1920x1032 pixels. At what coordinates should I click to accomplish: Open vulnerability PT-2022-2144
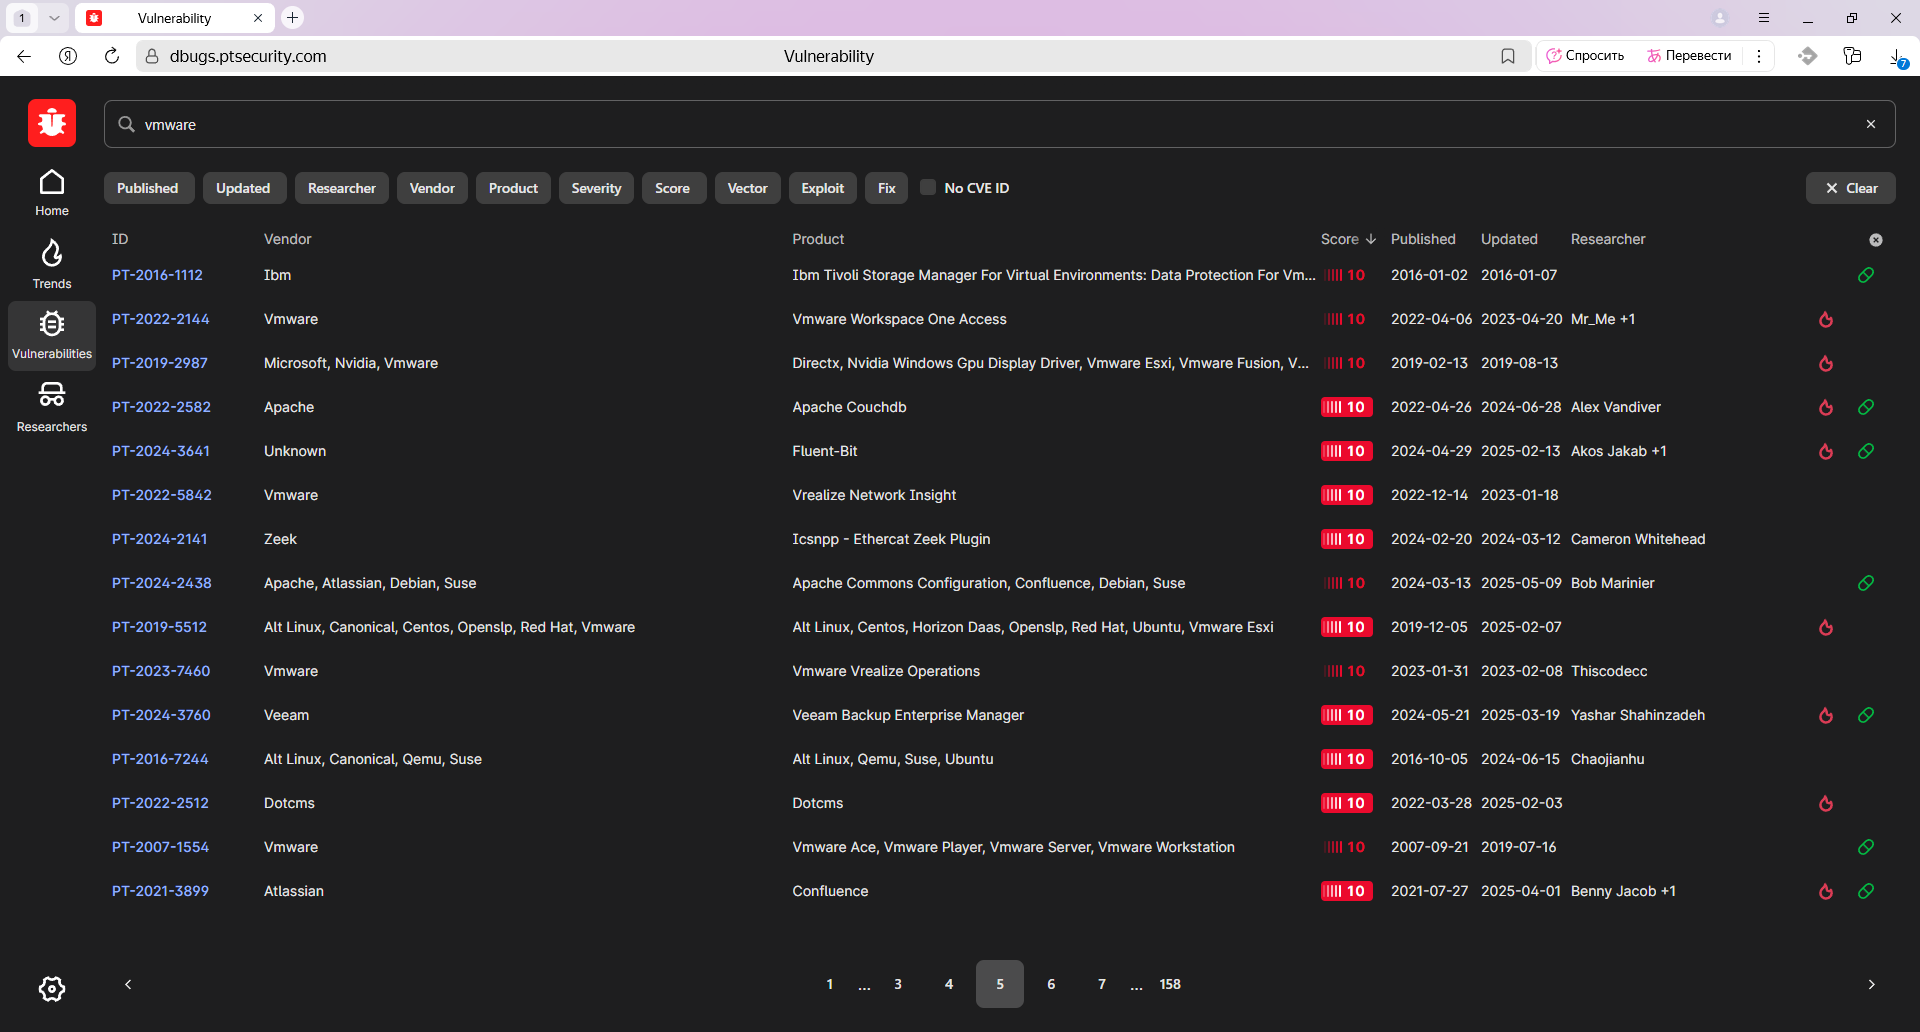click(x=160, y=319)
